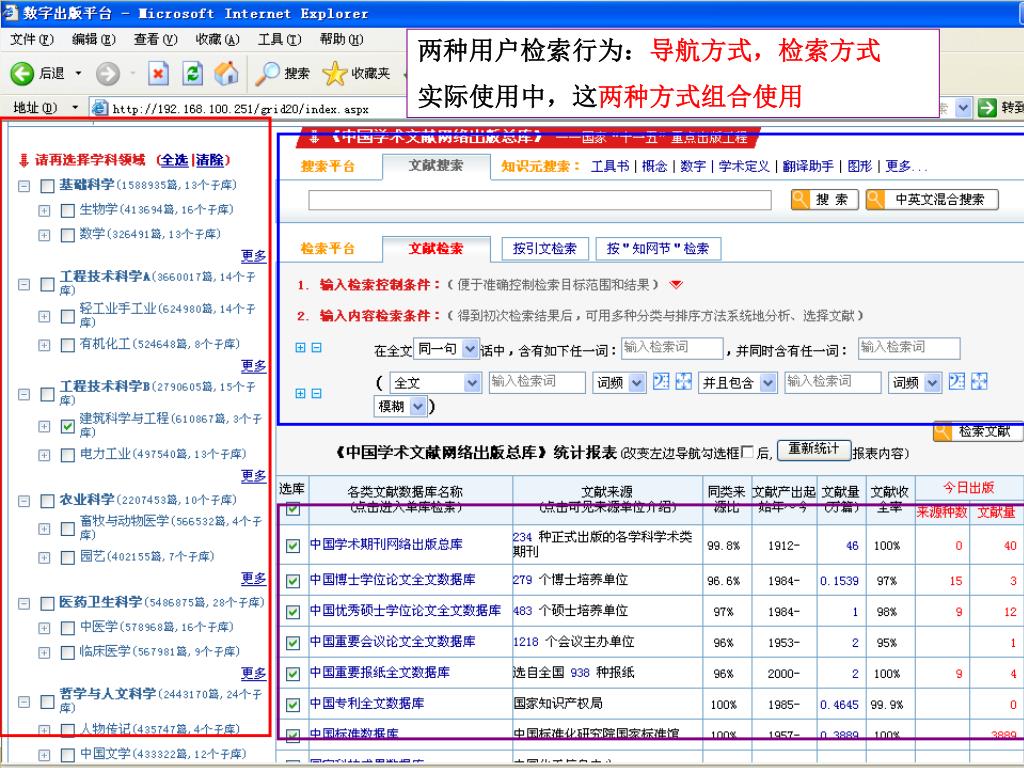Viewport: 1024px width, 768px height.
Task: Click the 学术定义 link
Action: (744, 167)
